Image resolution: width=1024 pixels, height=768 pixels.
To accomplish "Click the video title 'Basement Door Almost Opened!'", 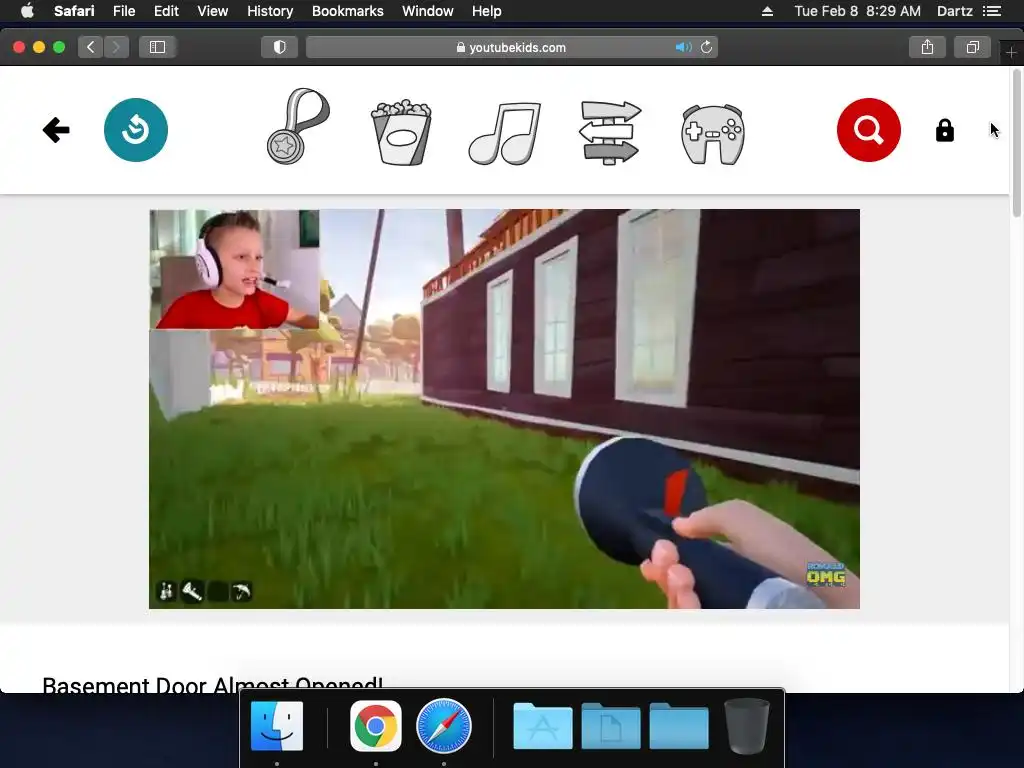I will pyautogui.click(x=212, y=684).
